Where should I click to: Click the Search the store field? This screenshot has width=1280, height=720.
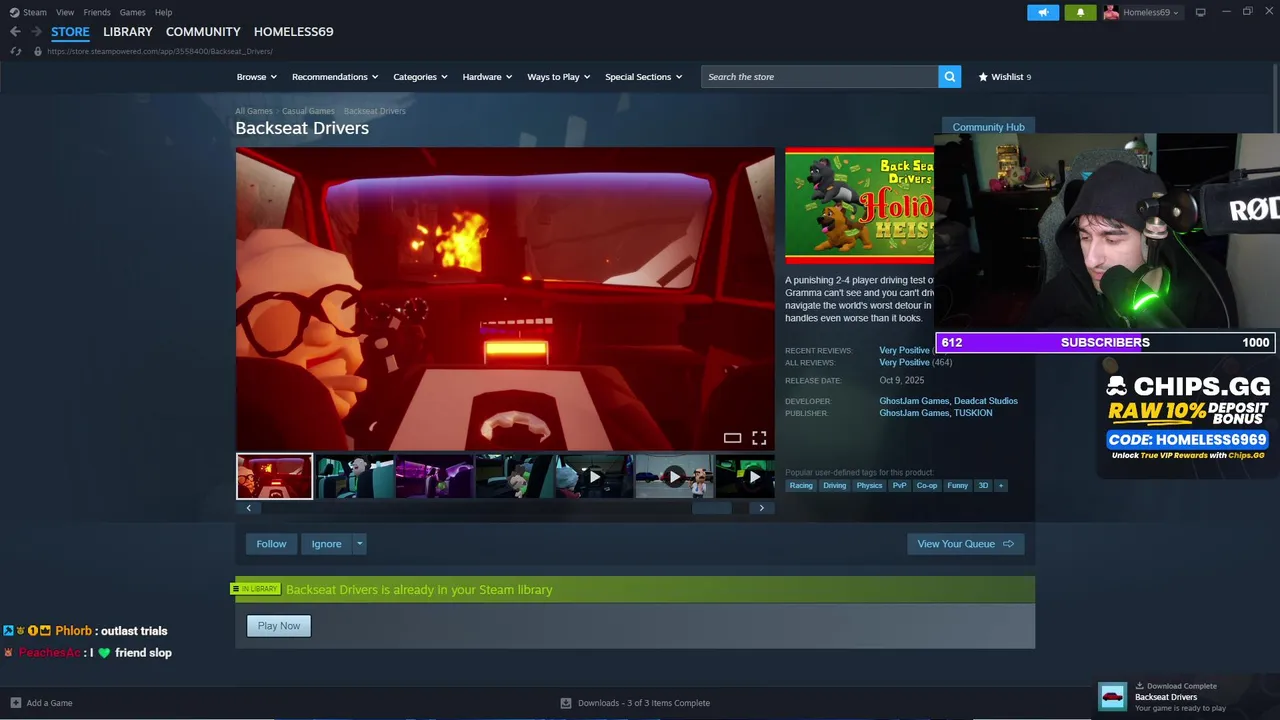(x=820, y=77)
